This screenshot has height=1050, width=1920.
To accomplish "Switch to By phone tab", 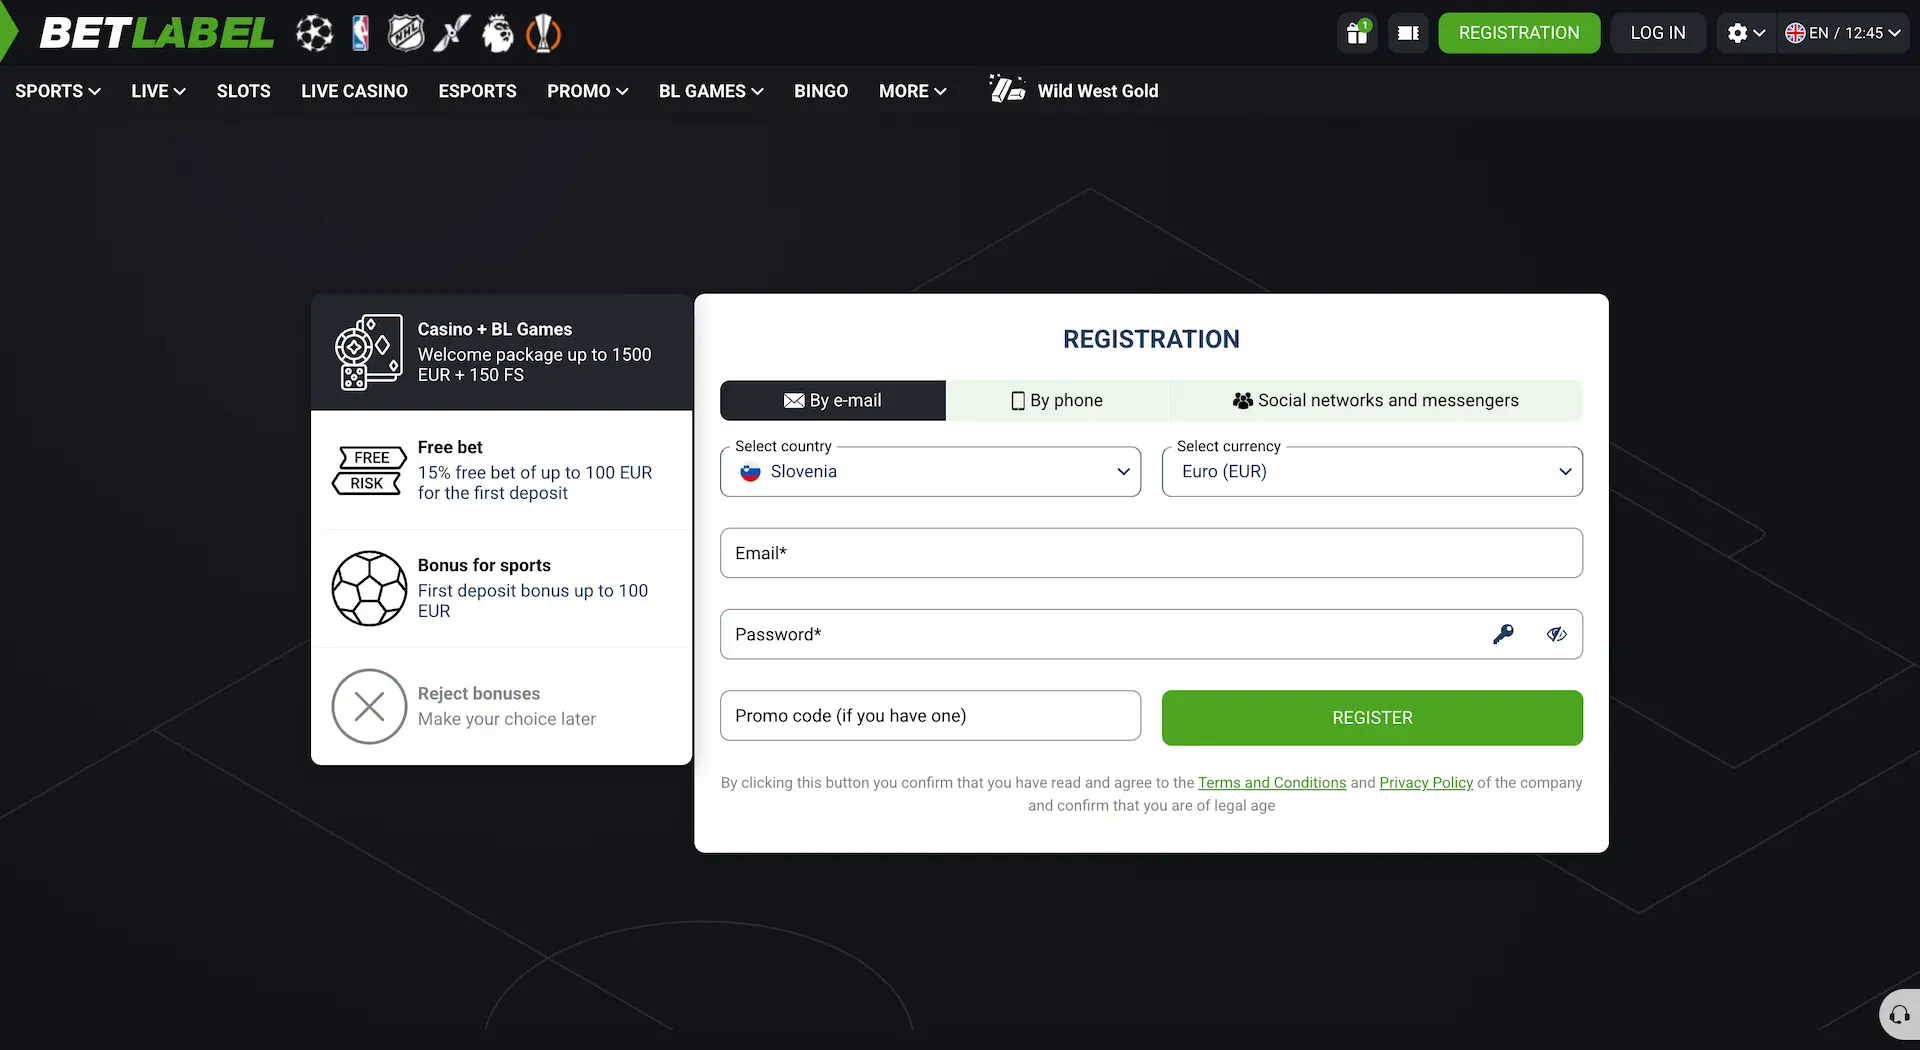I will tap(1057, 400).
